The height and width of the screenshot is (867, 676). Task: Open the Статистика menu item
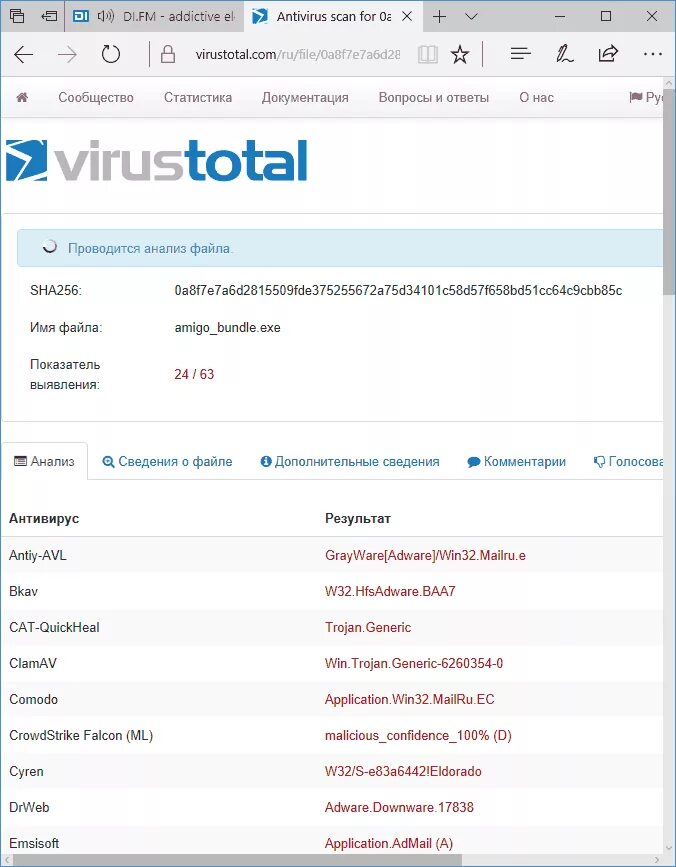tap(198, 98)
